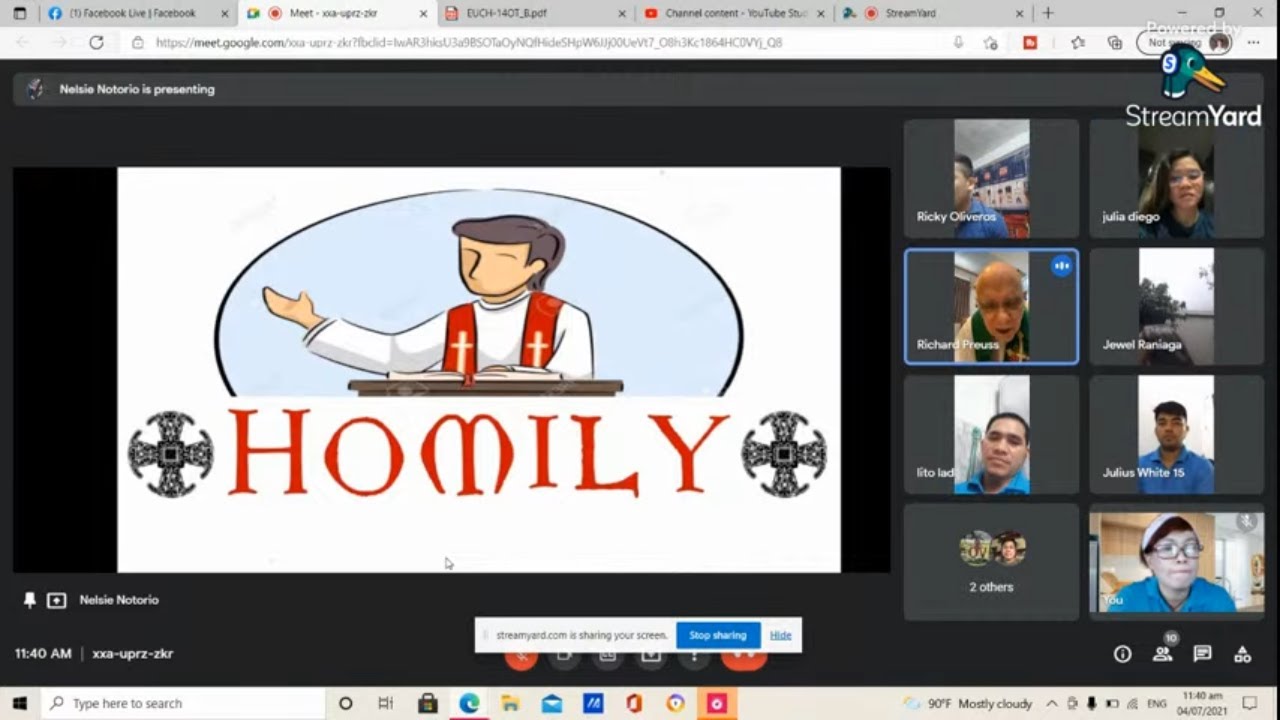Open the in-call chat panel
The height and width of the screenshot is (720, 1280).
pyautogui.click(x=1202, y=654)
